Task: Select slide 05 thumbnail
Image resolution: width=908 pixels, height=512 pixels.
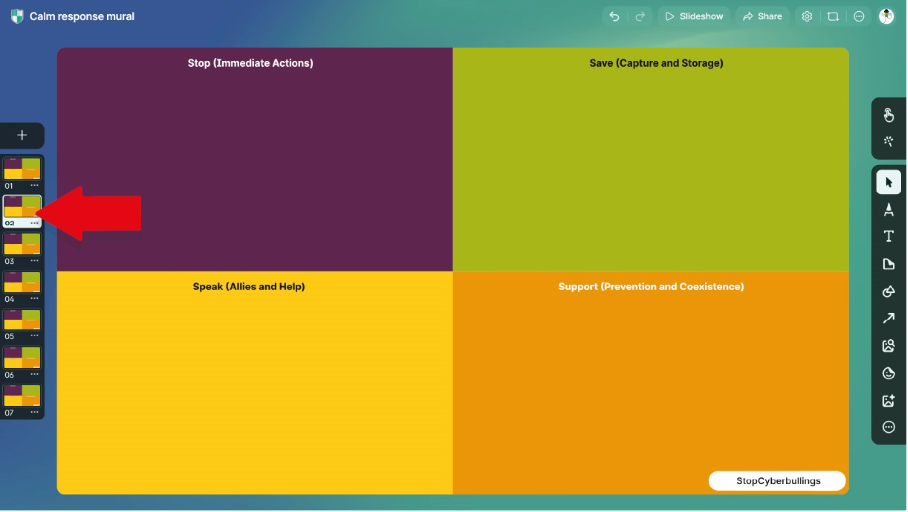Action: 22,319
